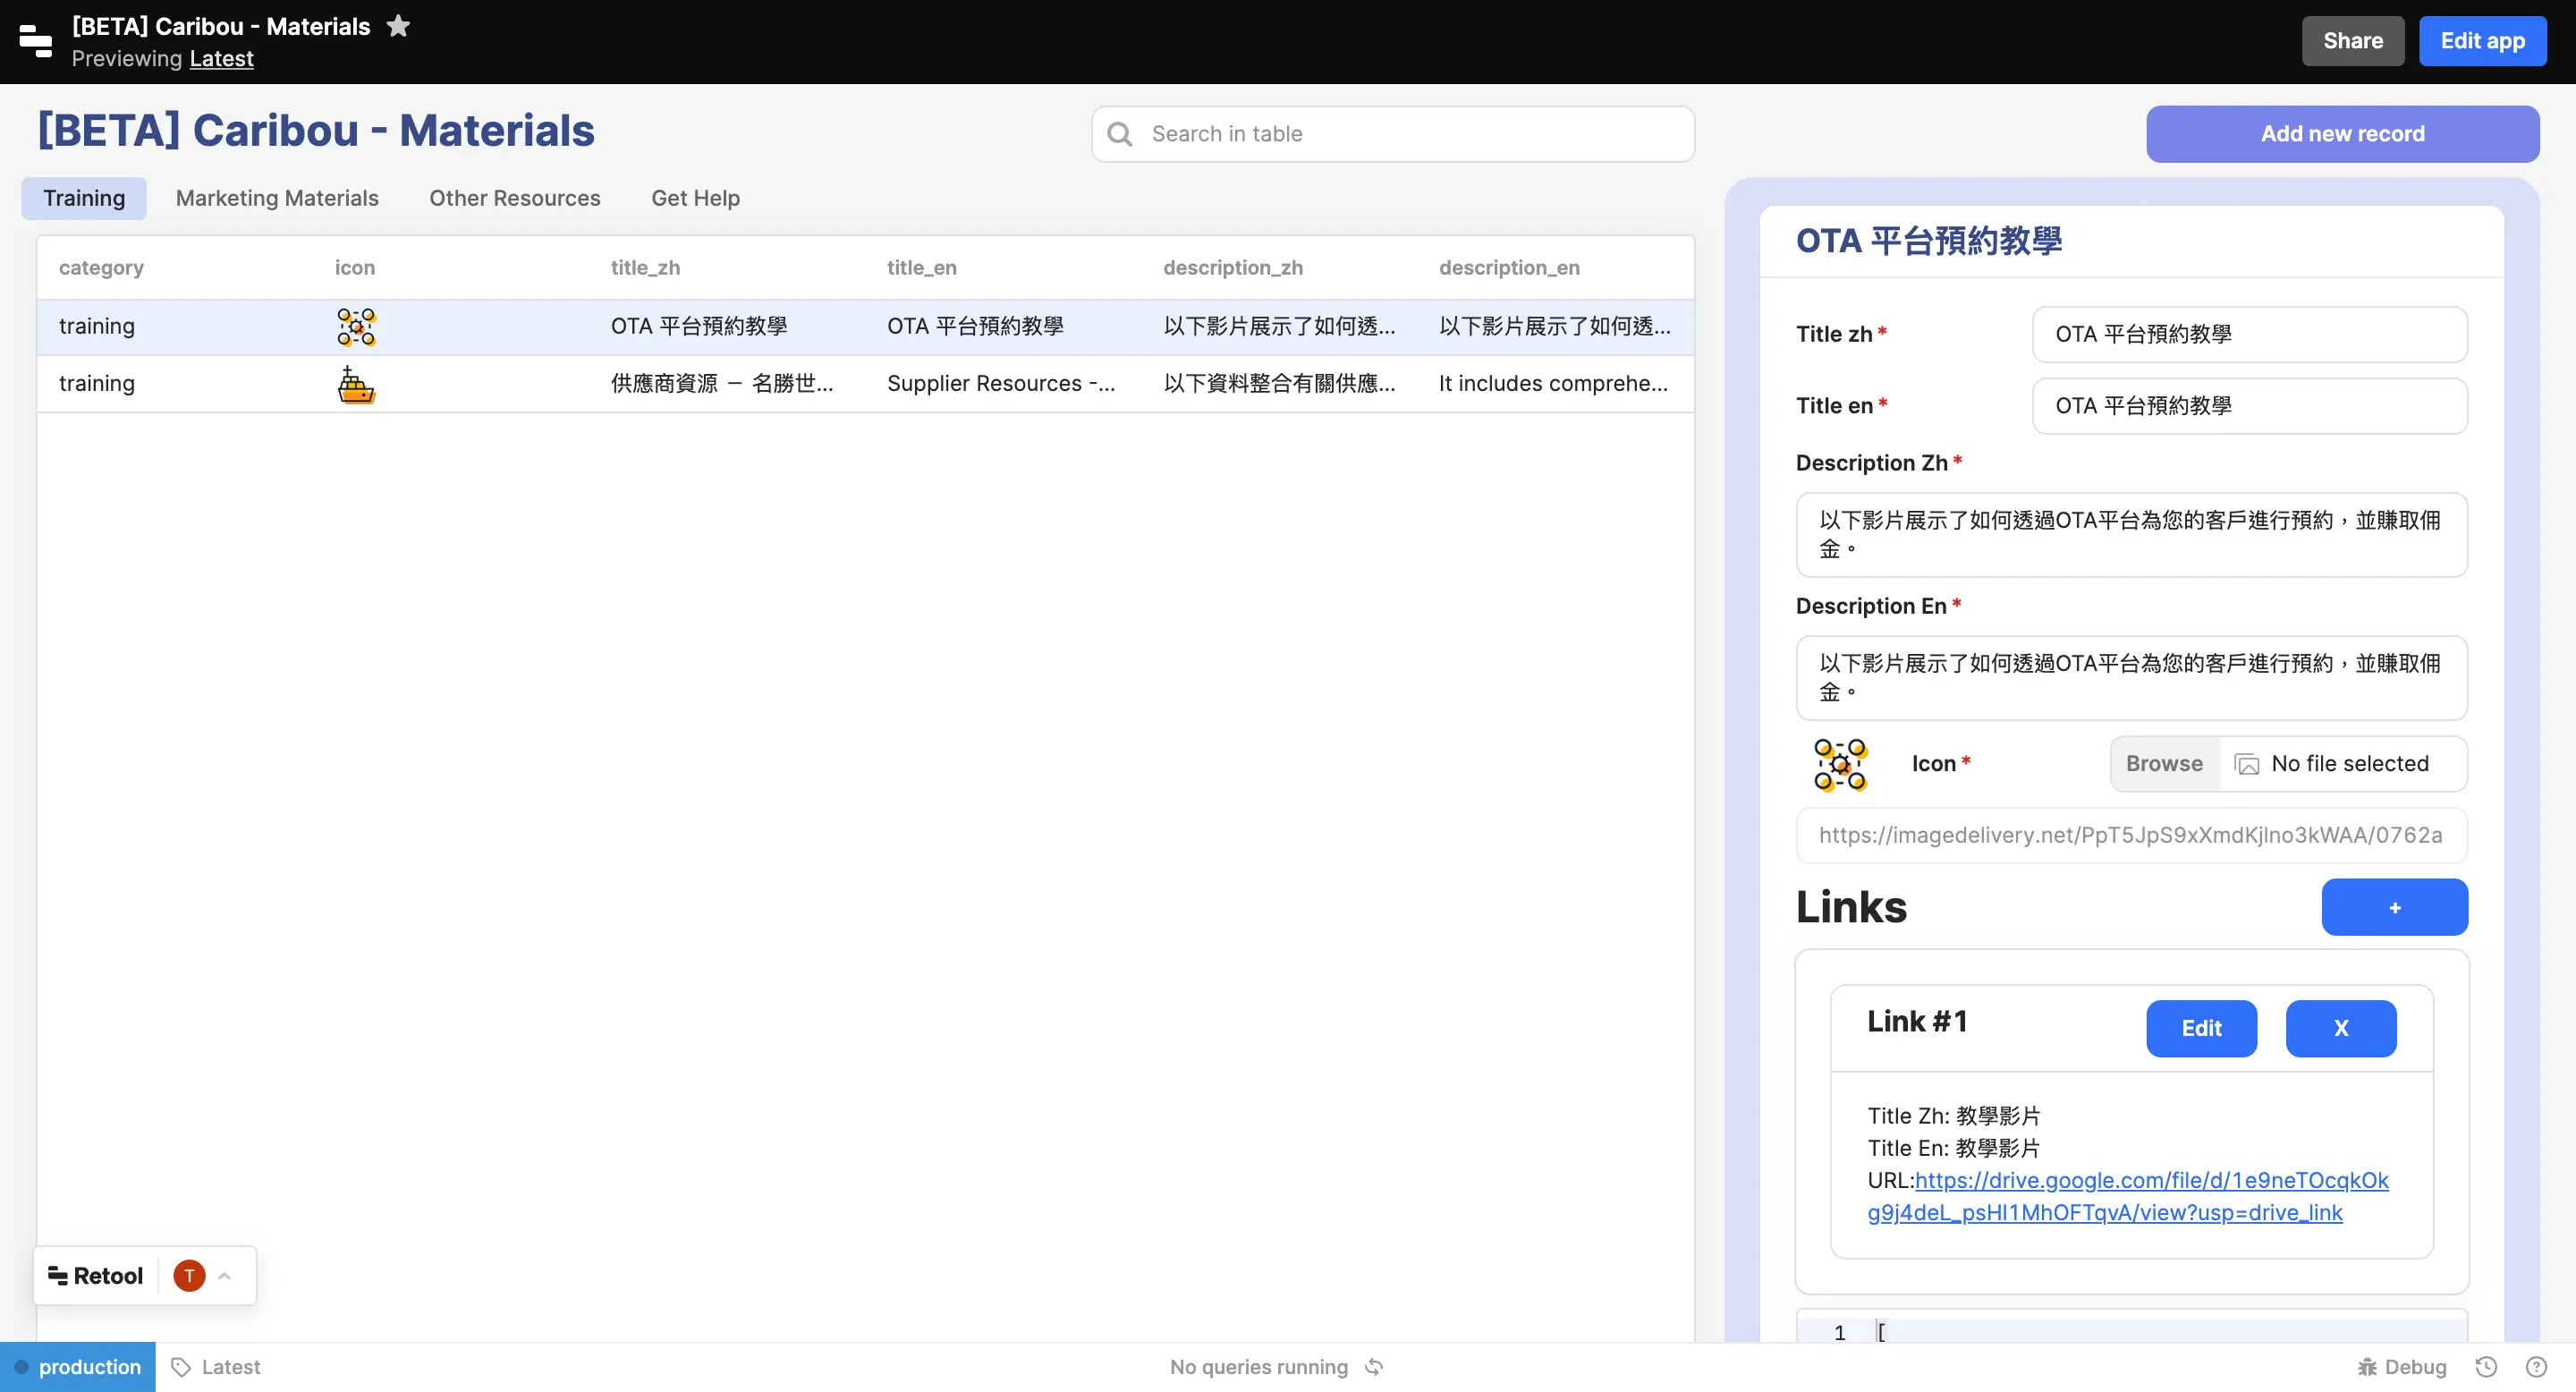Open the Debug panel via the bug icon
This screenshot has width=2576, height=1392.
click(x=2366, y=1366)
